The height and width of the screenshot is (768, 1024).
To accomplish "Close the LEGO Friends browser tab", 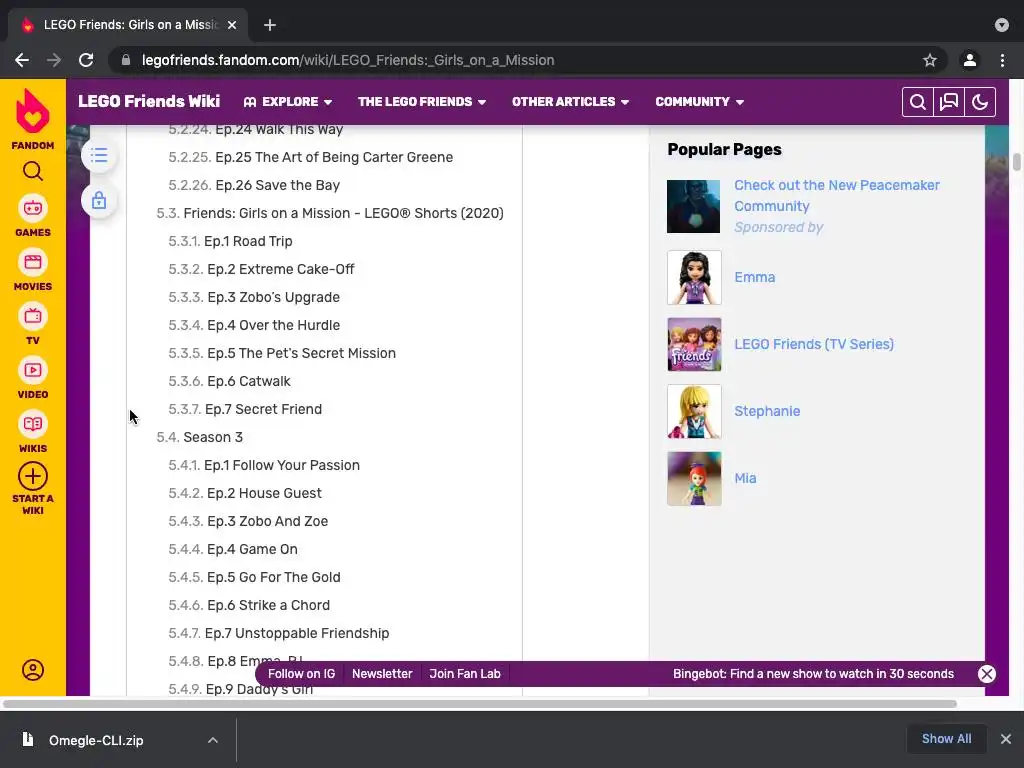I will 232,25.
